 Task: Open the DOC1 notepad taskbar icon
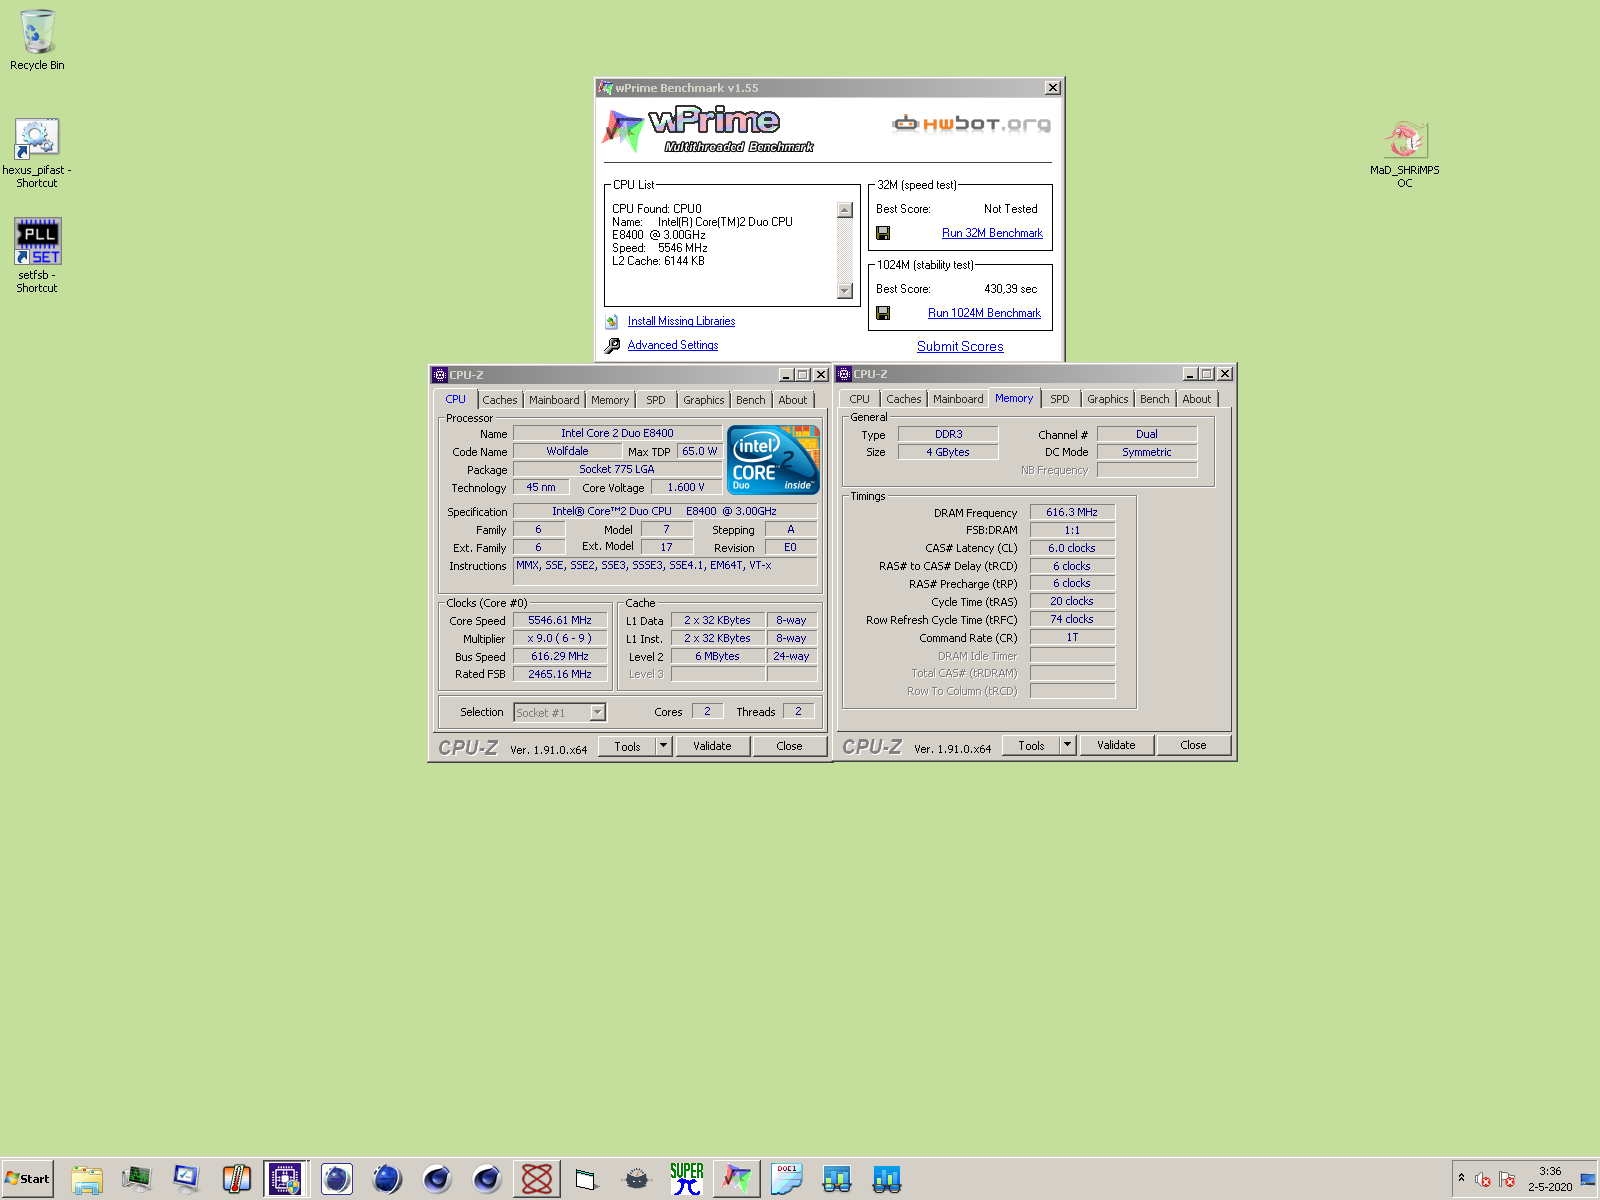tap(787, 1179)
